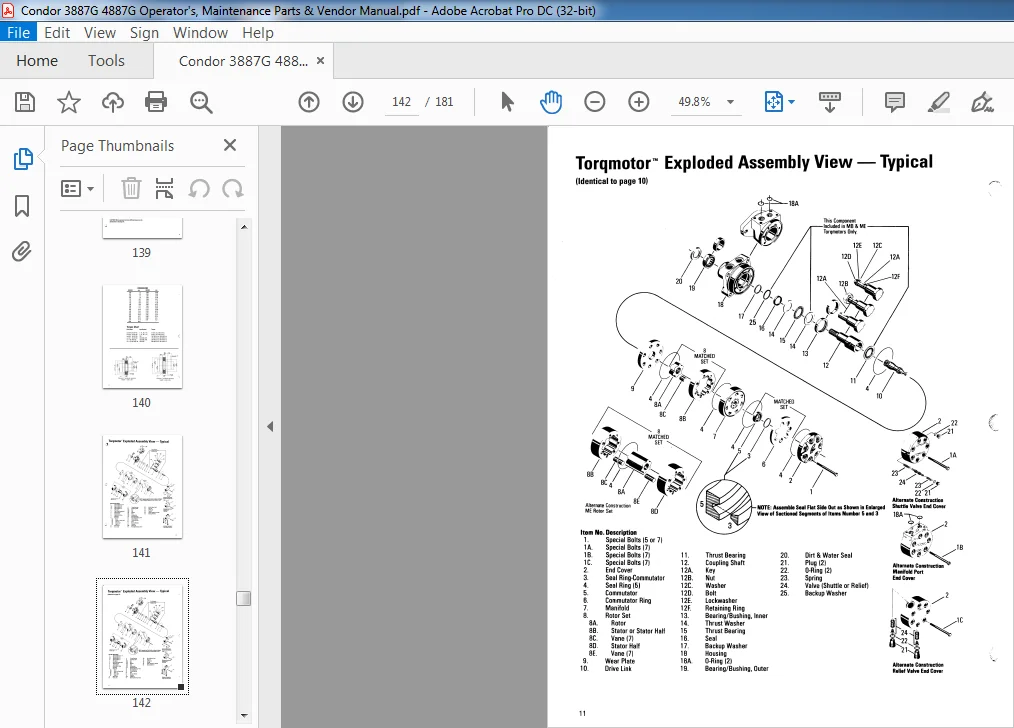The image size is (1014, 728).
Task: Open the Bookmarks panel in the sidebar
Action: click(22, 206)
